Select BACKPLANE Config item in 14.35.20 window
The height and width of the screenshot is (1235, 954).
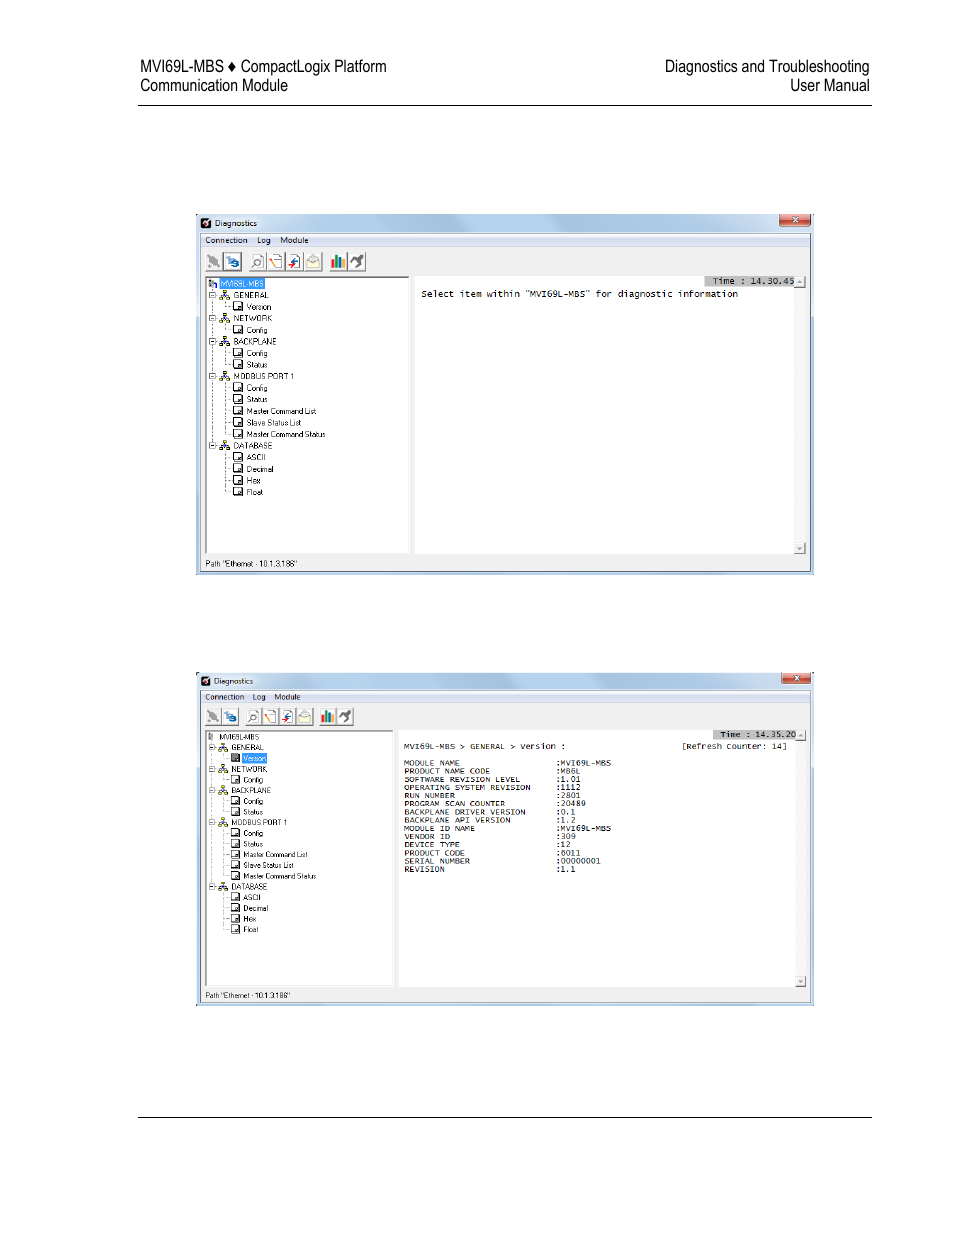253,801
